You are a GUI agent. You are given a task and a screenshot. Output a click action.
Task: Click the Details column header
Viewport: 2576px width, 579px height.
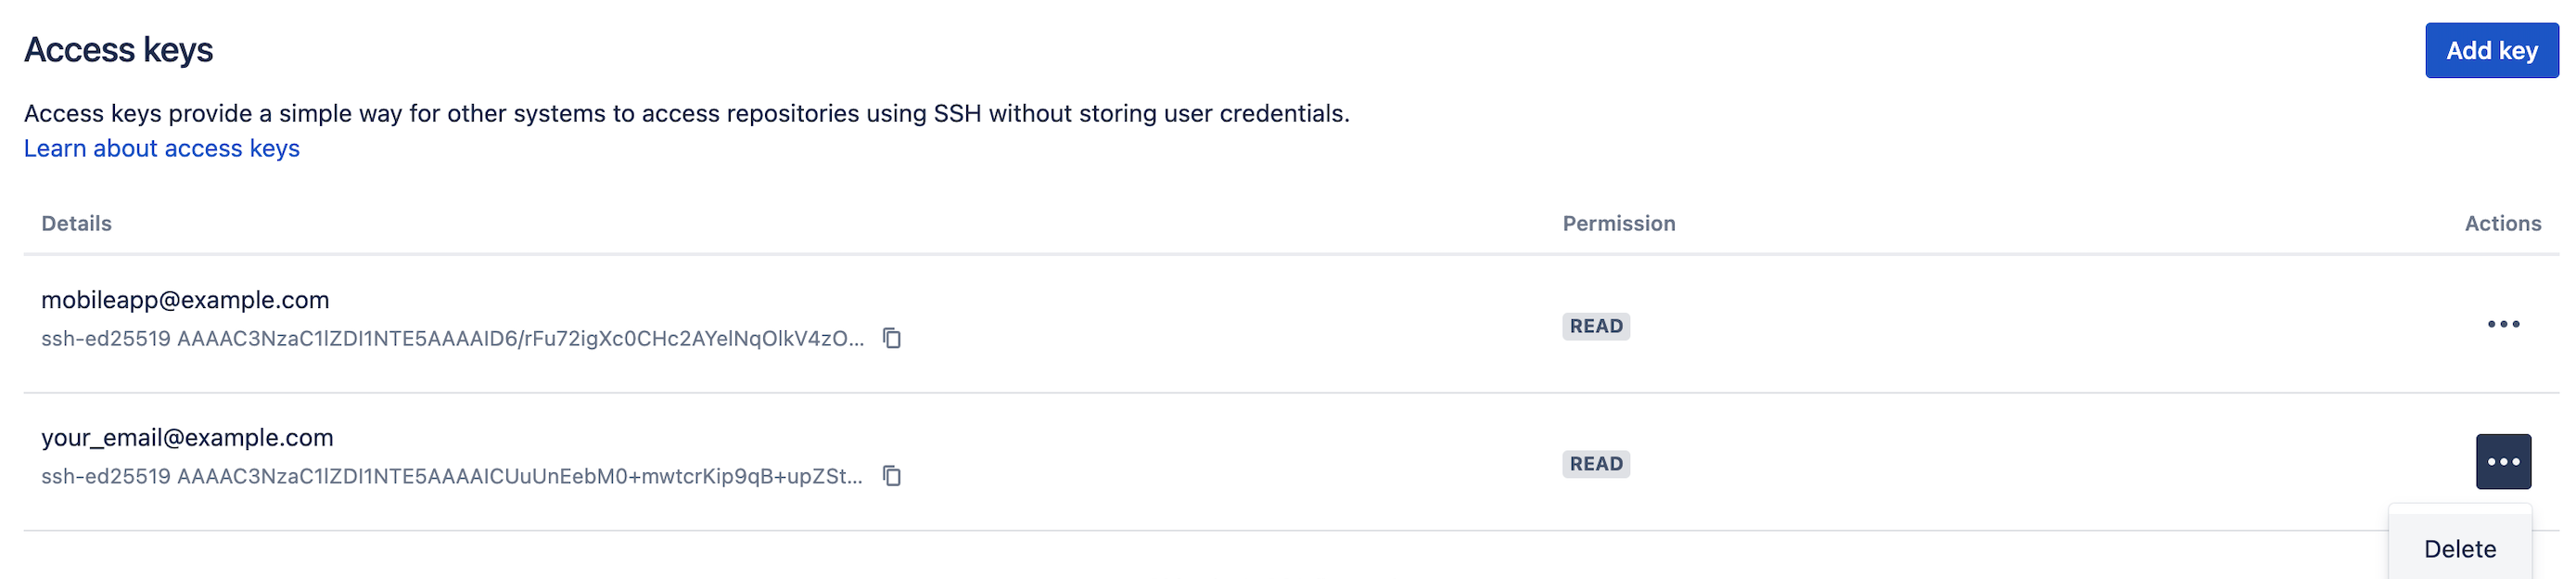pos(76,223)
